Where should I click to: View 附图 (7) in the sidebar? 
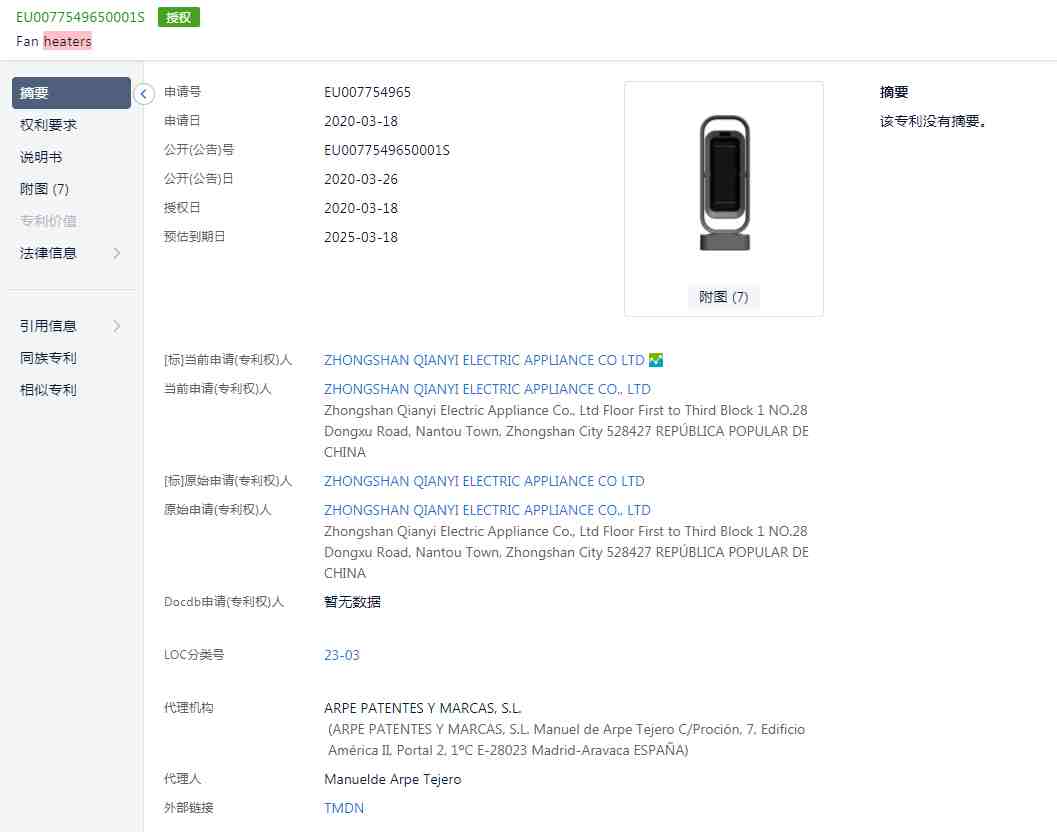44,189
